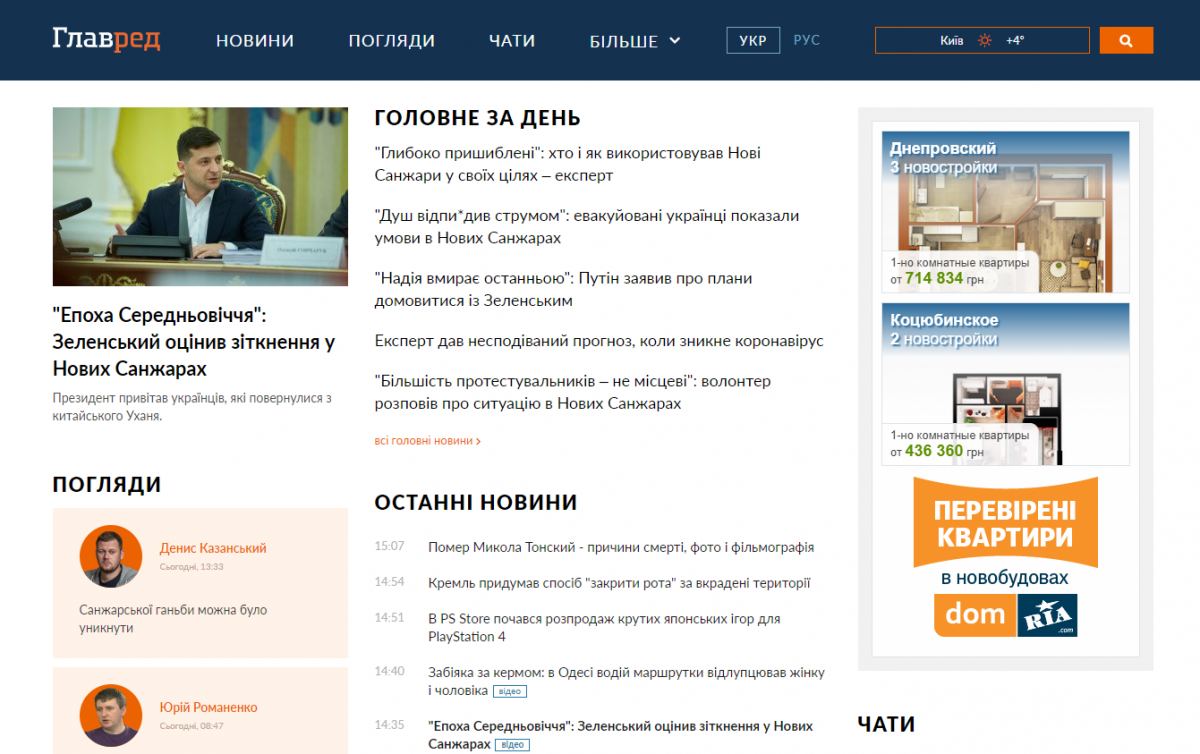This screenshot has width=1200, height=754.
Task: Open the всі головні новини arrow link
Action: pyautogui.click(x=428, y=440)
